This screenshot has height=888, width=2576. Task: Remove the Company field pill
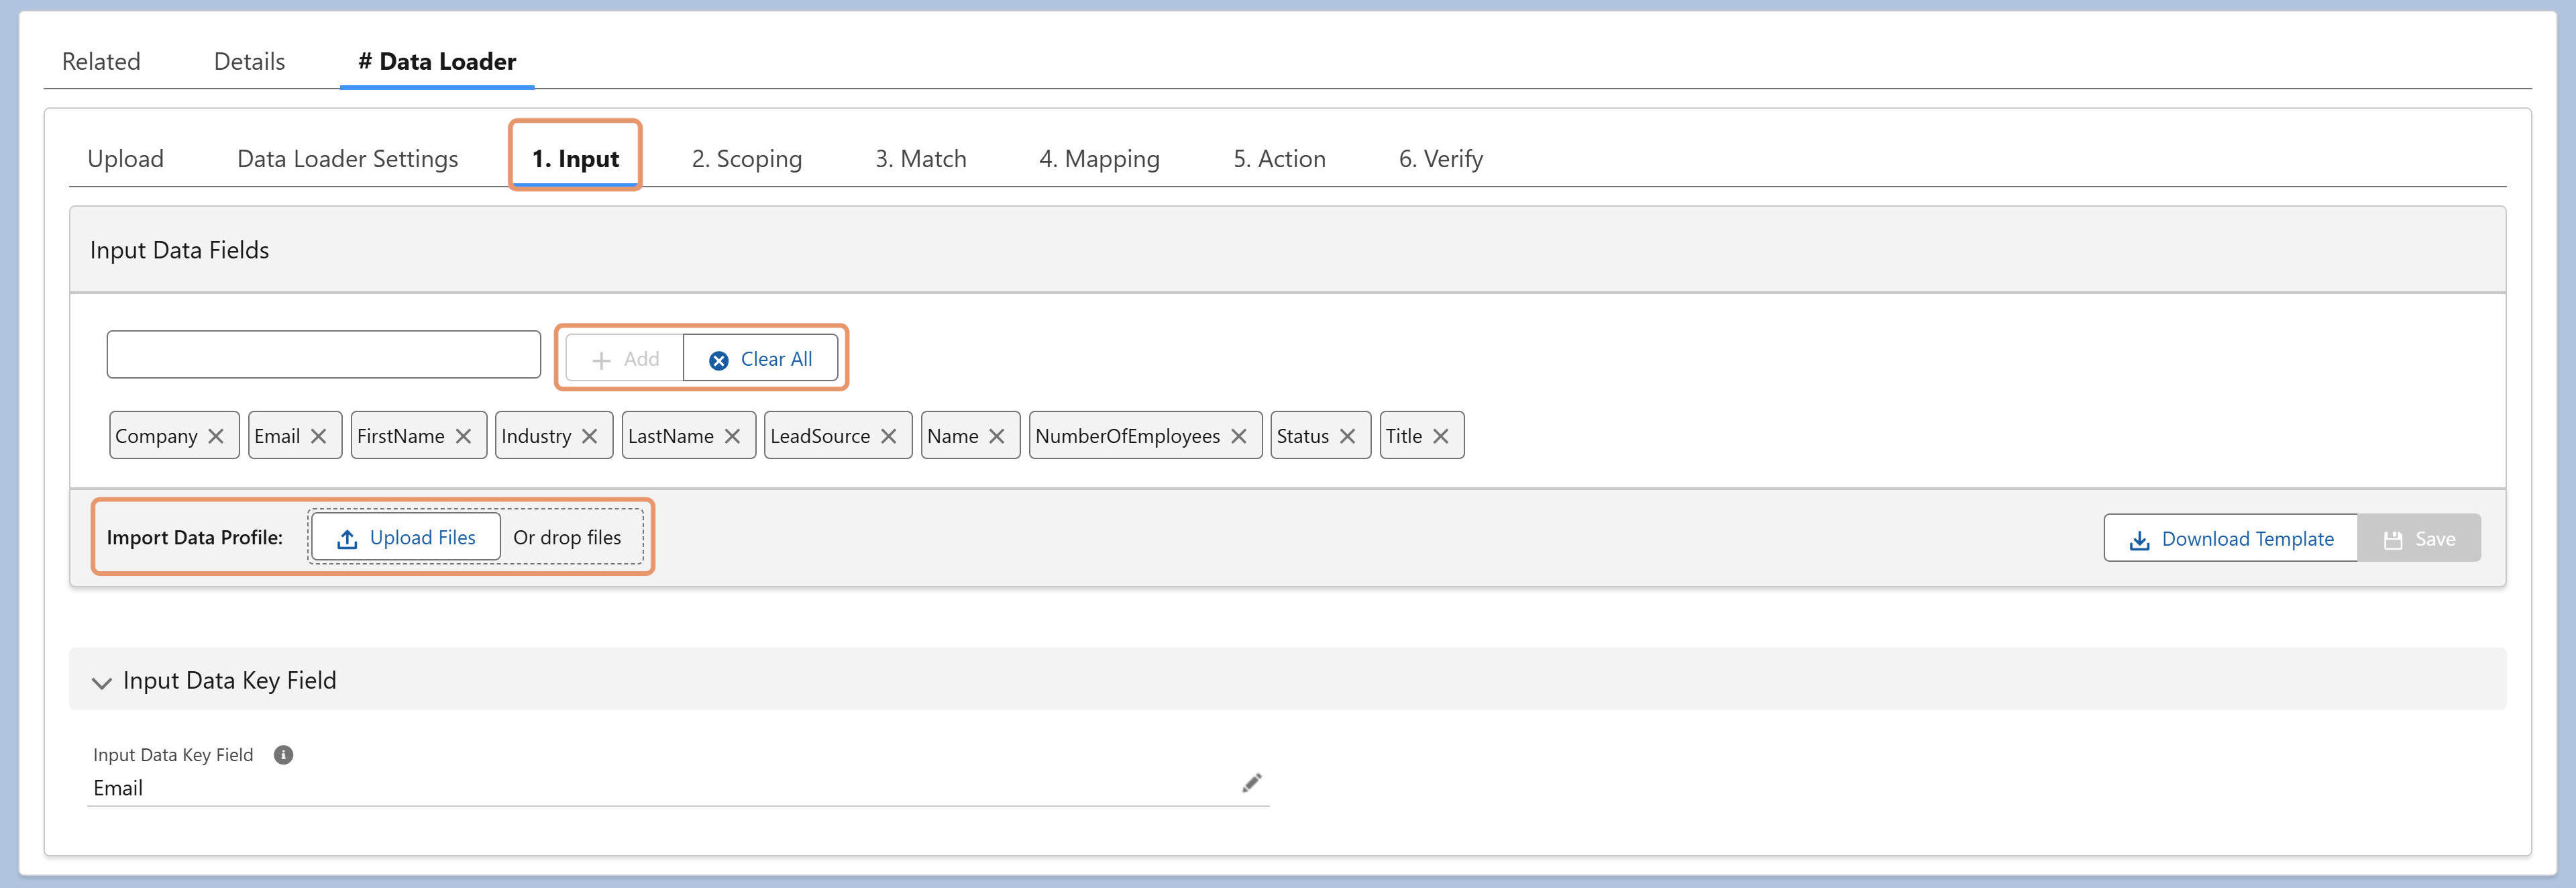215,436
